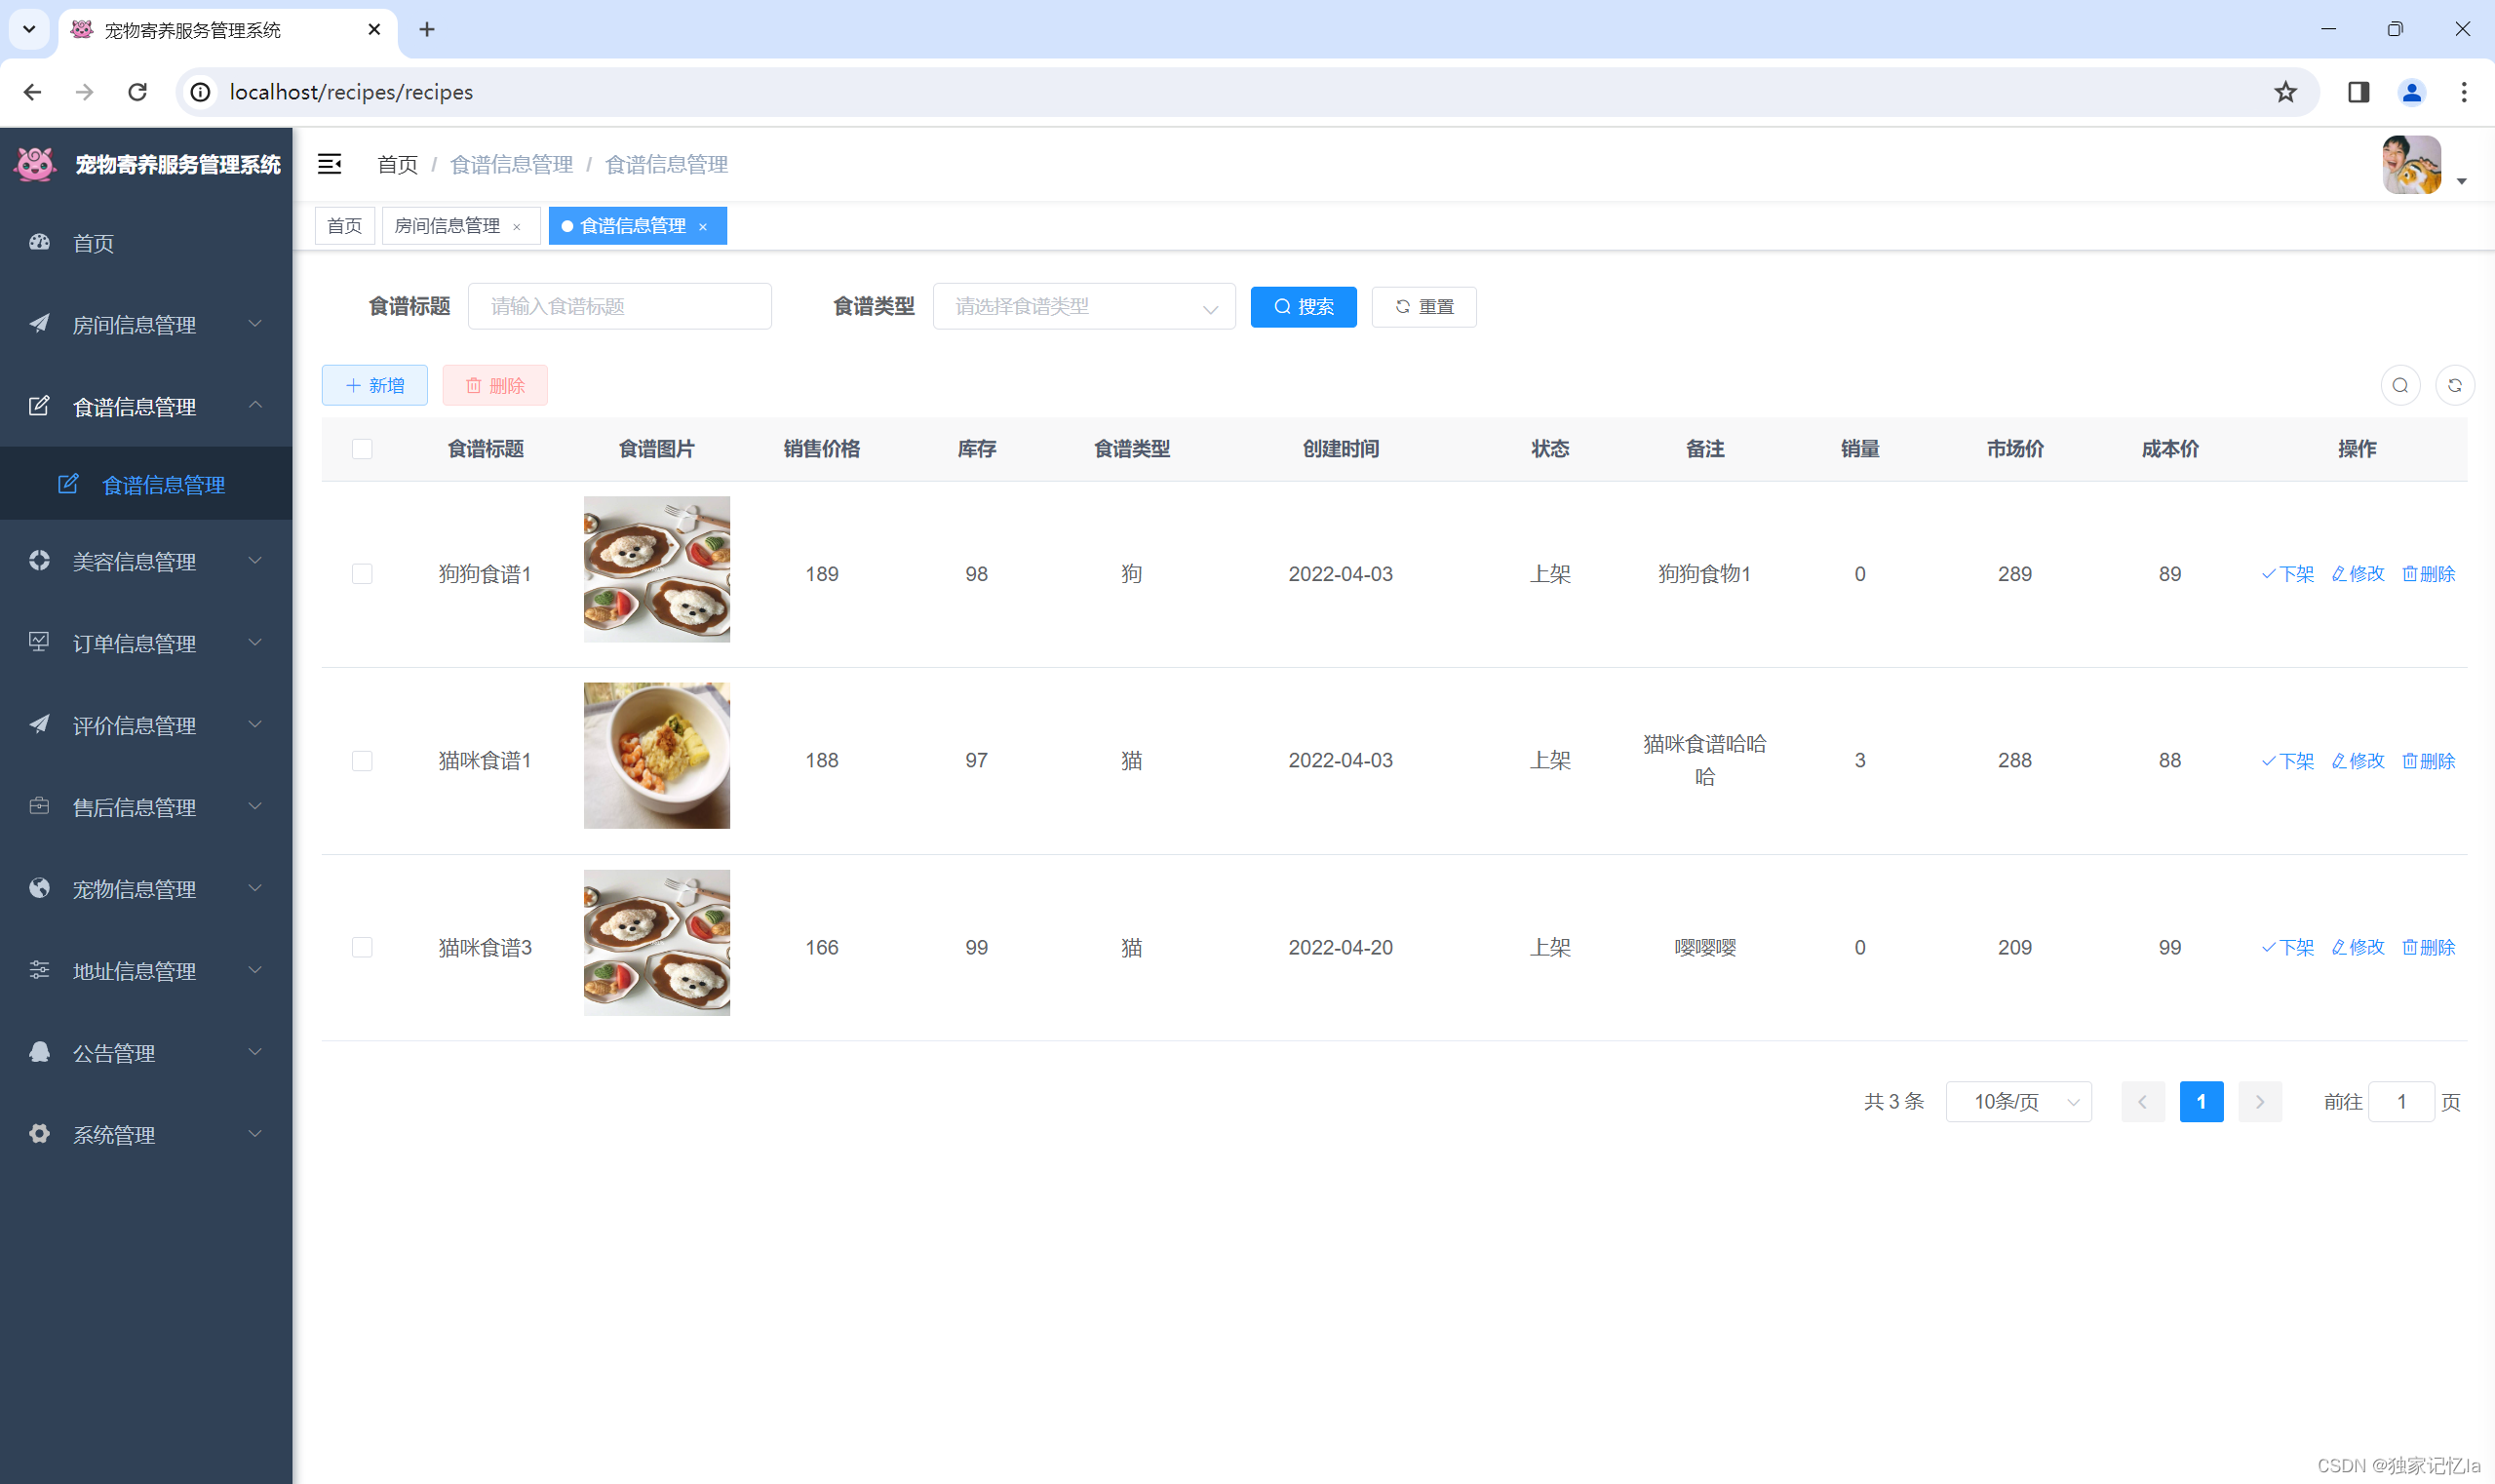Check the box for 狗狗食谱1 row
The height and width of the screenshot is (1484, 2495).
pos(362,574)
